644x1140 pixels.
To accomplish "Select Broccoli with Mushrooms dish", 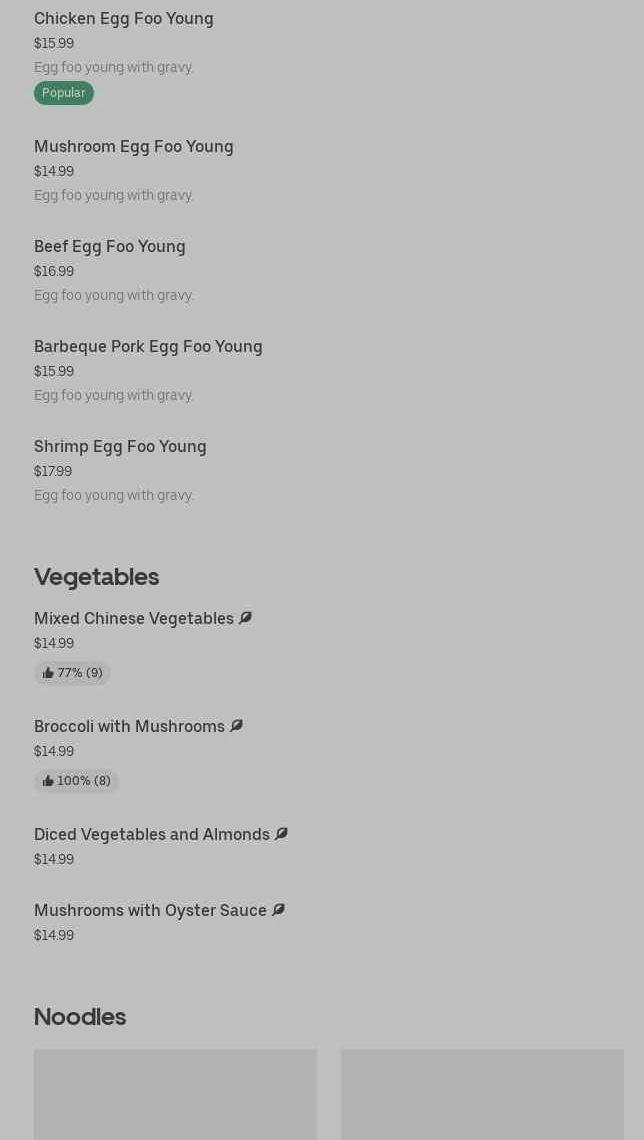I will point(129,726).
